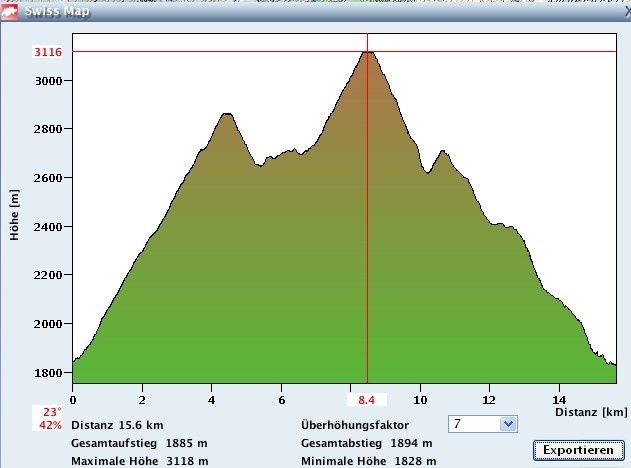Click the red 3116 elevation readout label
The height and width of the screenshot is (468, 631).
pos(48,51)
